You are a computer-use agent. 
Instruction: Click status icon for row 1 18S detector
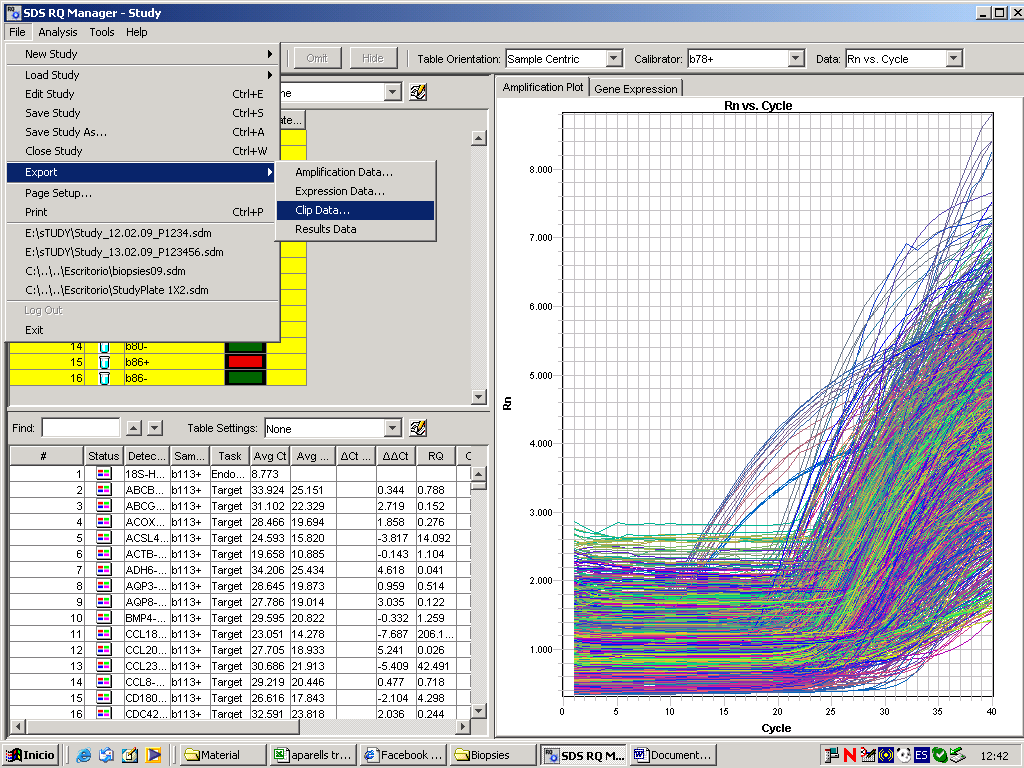click(104, 474)
